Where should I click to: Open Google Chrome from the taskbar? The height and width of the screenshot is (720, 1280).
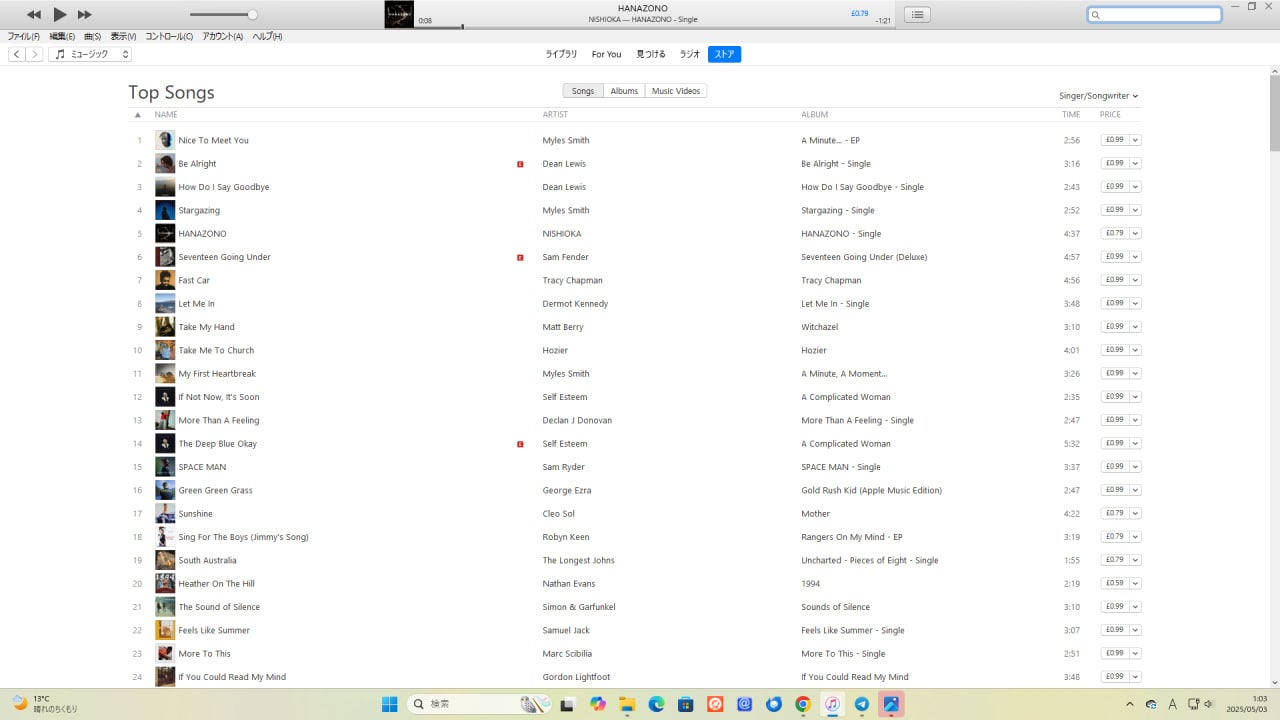(802, 704)
